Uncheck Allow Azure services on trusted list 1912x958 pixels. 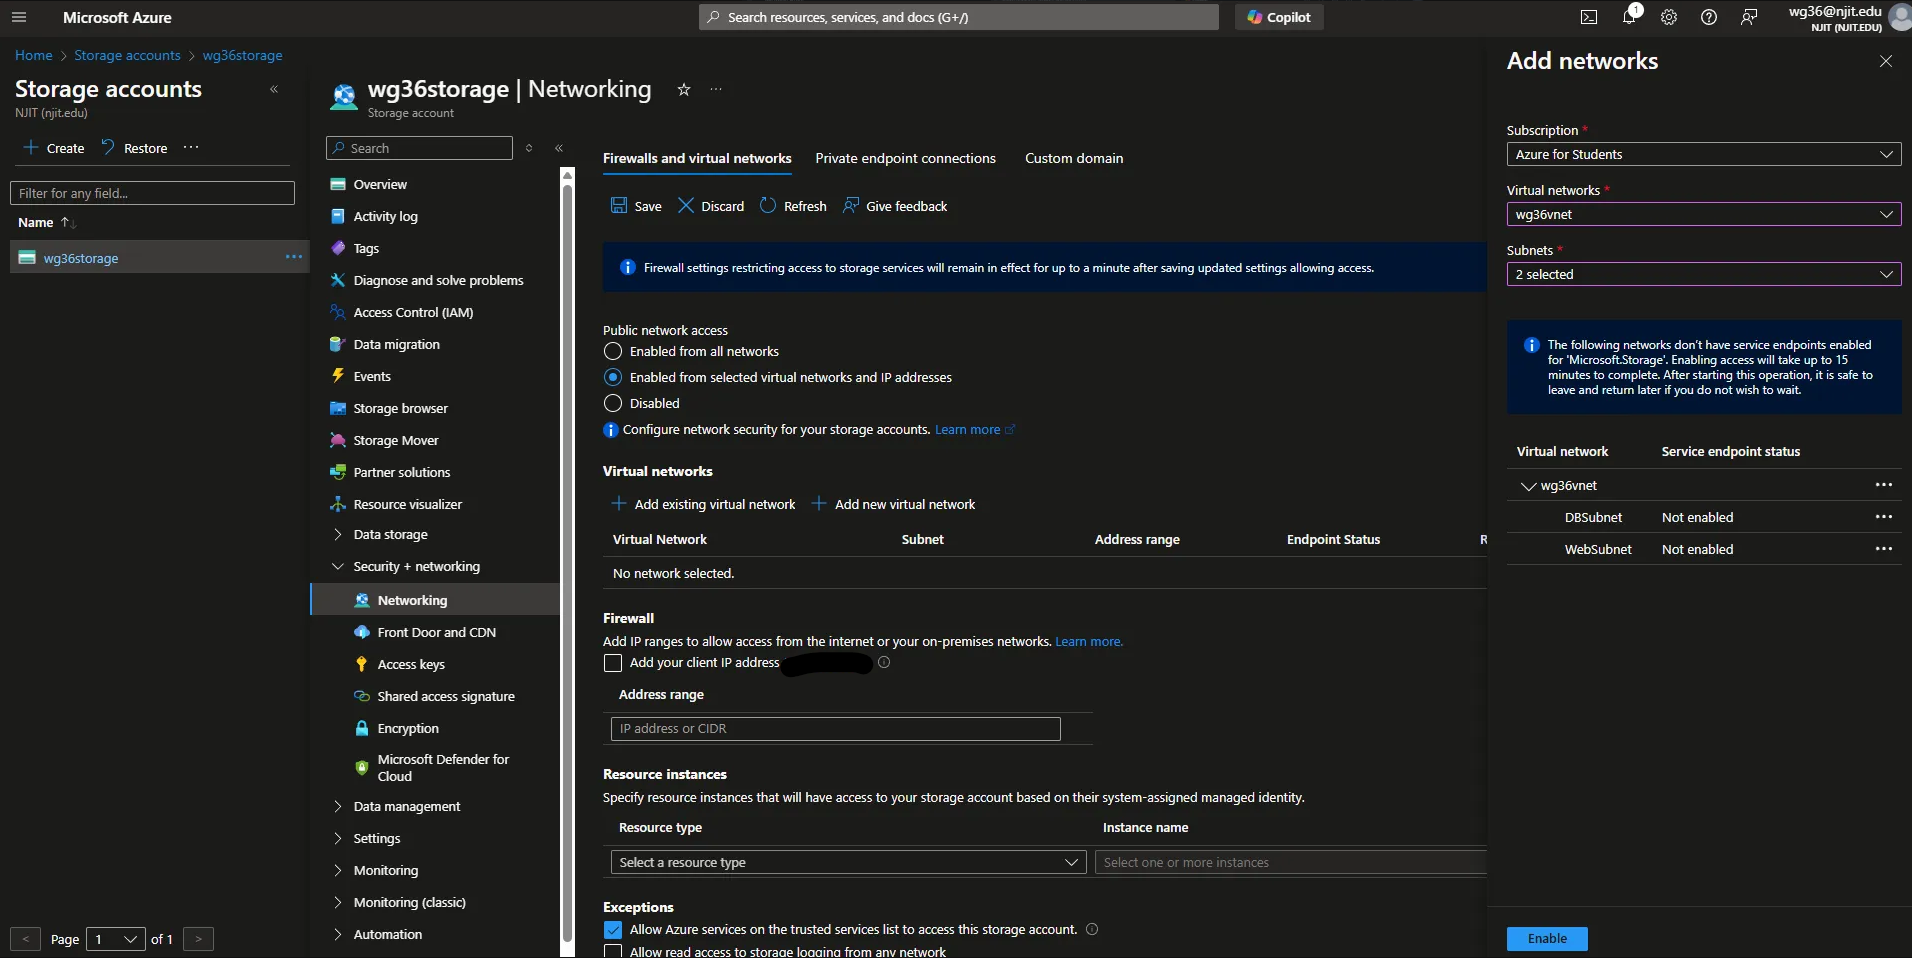tap(613, 930)
